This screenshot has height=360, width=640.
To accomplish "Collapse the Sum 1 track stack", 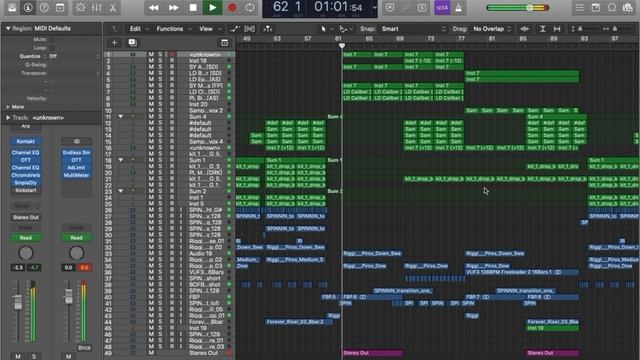I will [120, 160].
